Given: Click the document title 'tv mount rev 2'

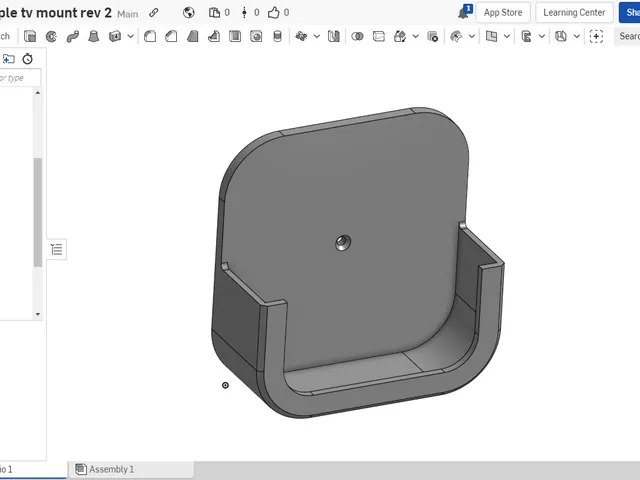Looking at the screenshot, I should [66, 13].
